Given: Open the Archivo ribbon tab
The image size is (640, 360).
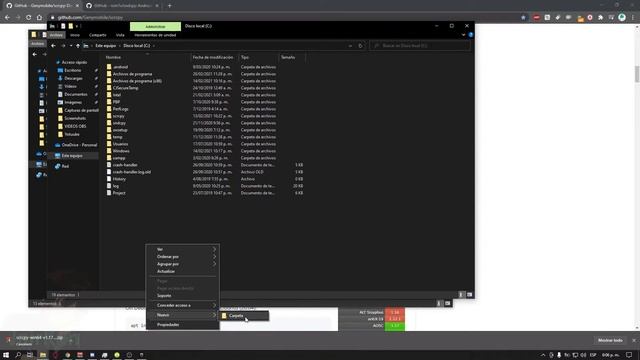Looking at the screenshot, I should tap(56, 35).
